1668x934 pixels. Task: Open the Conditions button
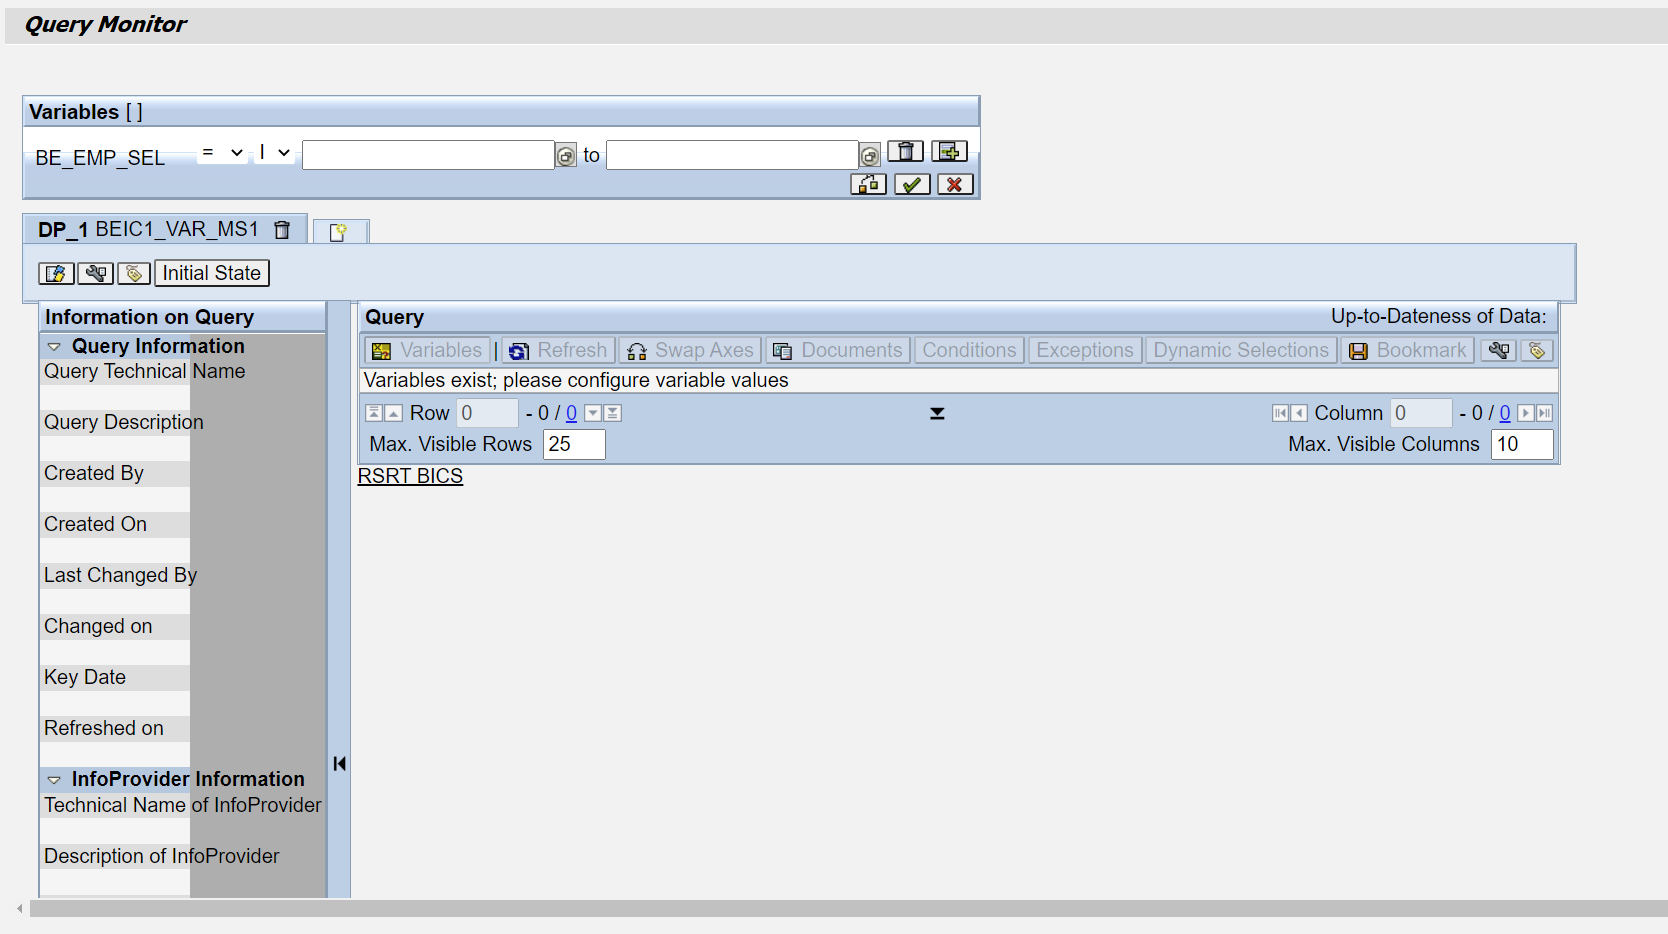(x=969, y=350)
